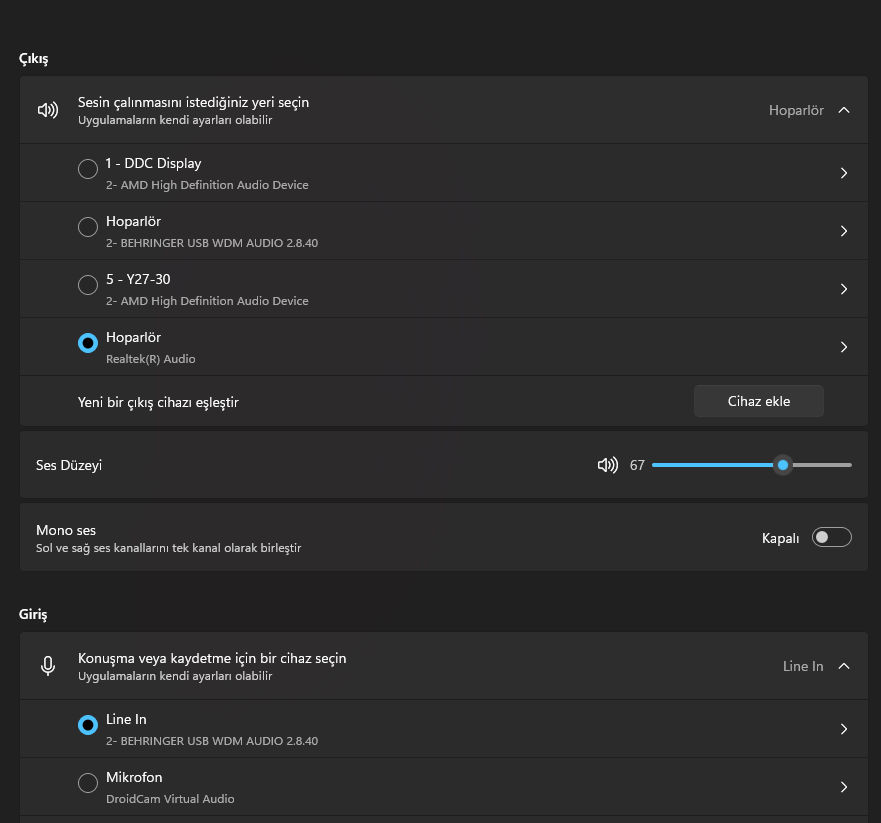Click the Line In BEHRINGER input row
The image size is (881, 823).
(444, 729)
